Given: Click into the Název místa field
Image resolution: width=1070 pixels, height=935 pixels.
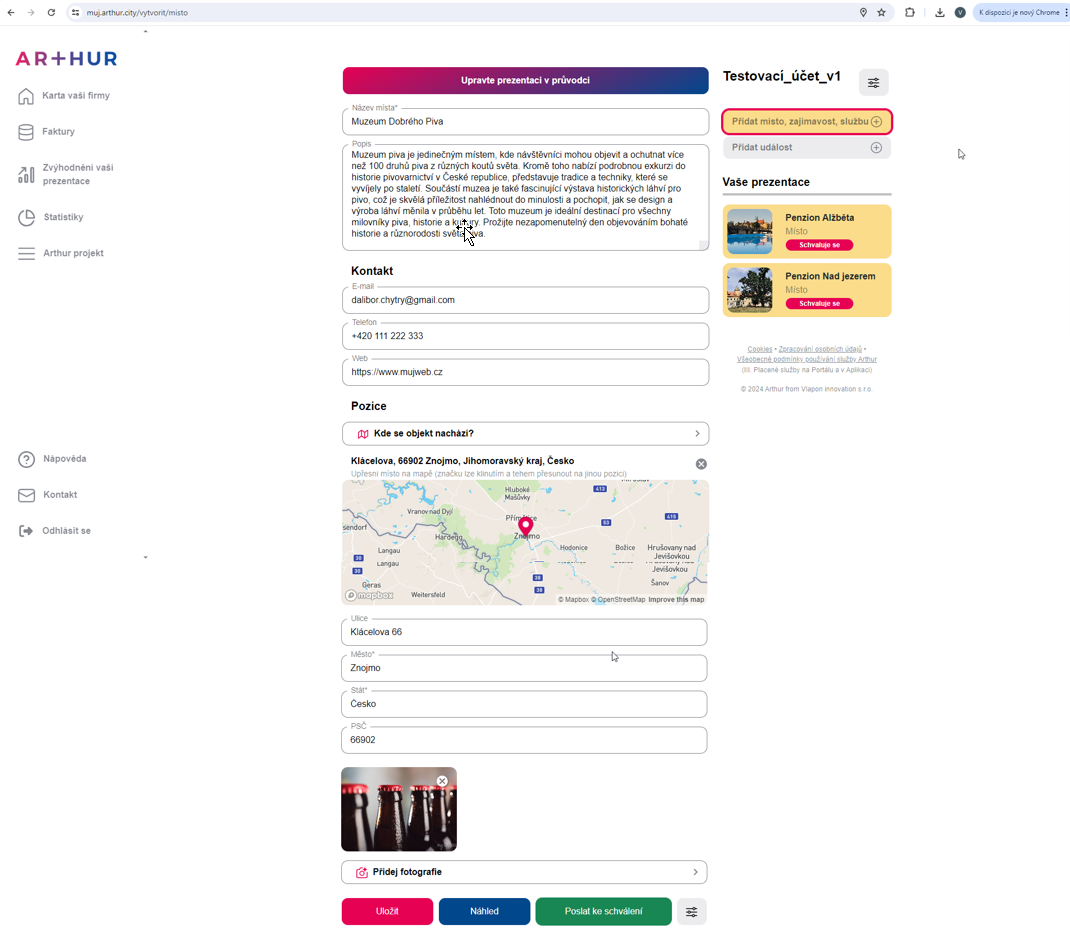Looking at the screenshot, I should click(525, 122).
